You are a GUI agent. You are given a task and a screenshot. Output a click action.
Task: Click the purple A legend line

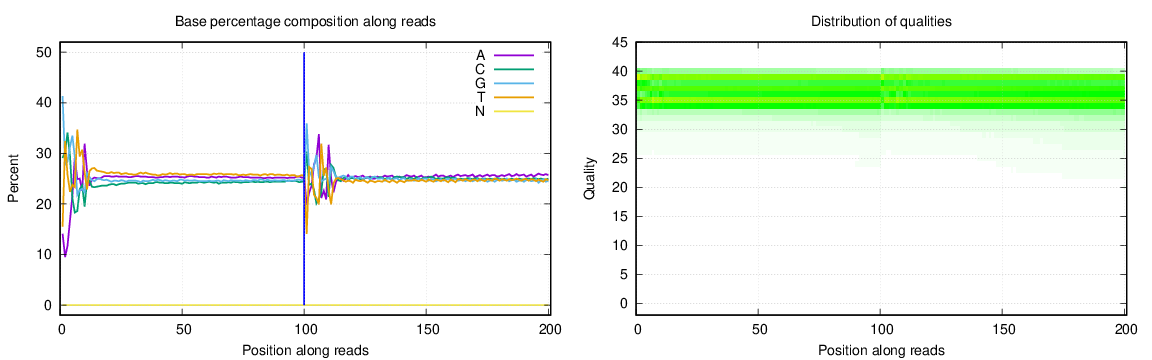(514, 55)
